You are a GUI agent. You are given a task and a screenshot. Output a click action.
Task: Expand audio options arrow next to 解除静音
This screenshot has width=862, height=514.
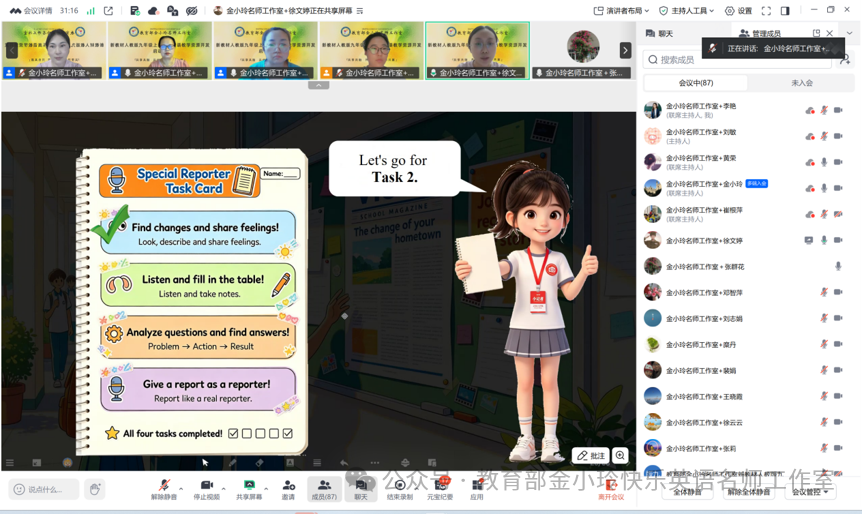click(x=181, y=488)
